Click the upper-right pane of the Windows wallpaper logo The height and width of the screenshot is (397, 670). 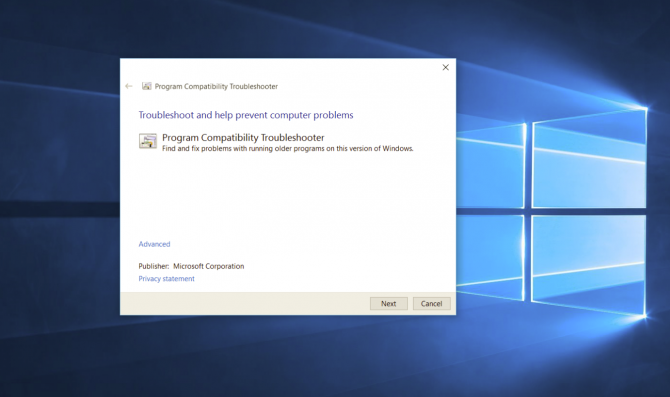pyautogui.click(x=590, y=160)
